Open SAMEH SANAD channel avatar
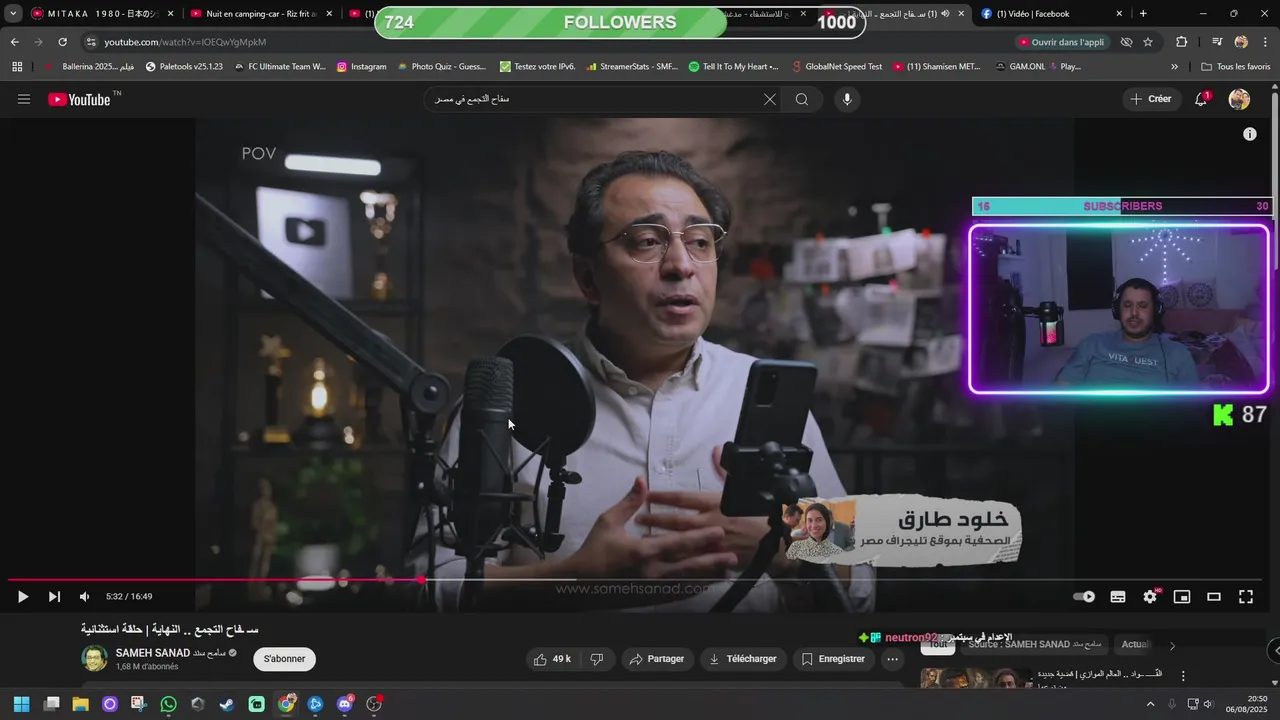 [x=94, y=659]
